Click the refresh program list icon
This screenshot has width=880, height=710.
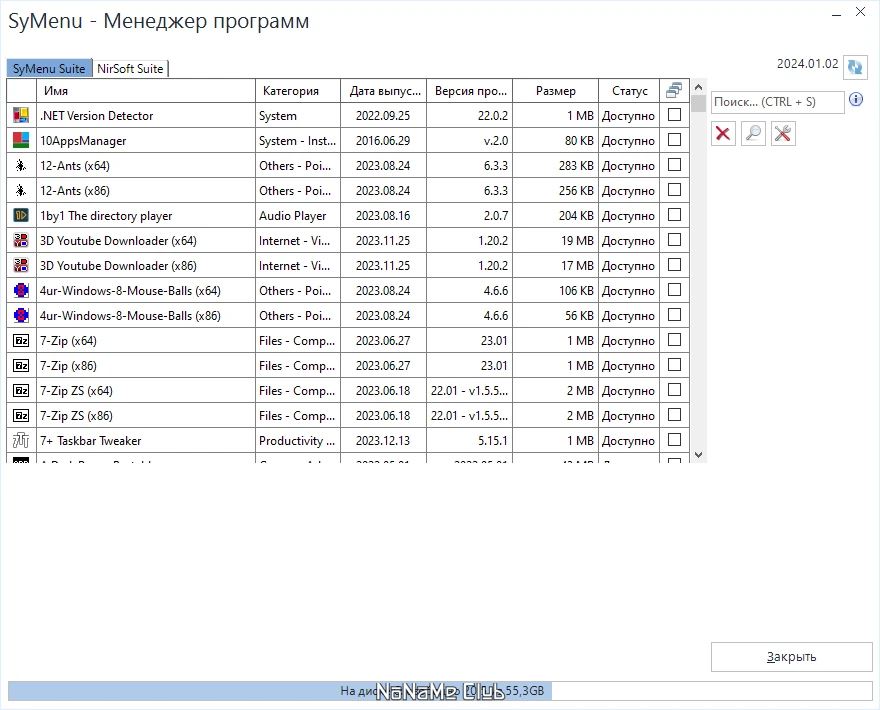[855, 67]
